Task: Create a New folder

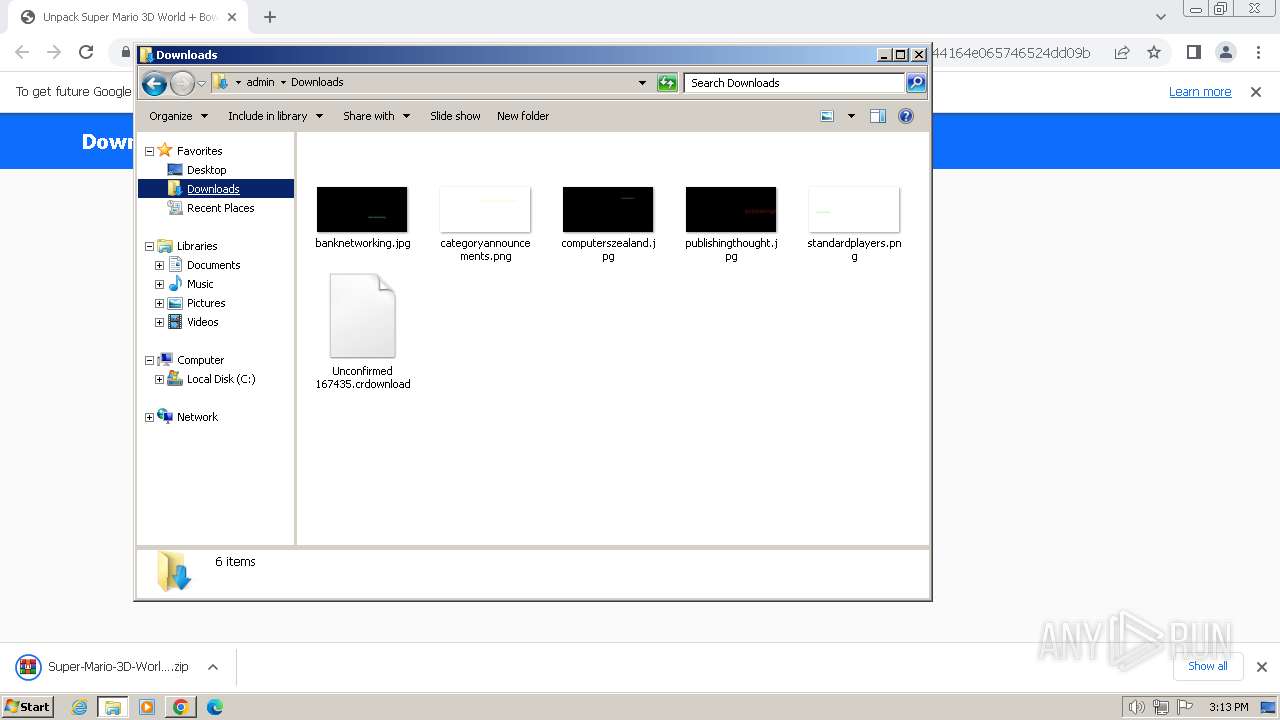Action: click(523, 116)
